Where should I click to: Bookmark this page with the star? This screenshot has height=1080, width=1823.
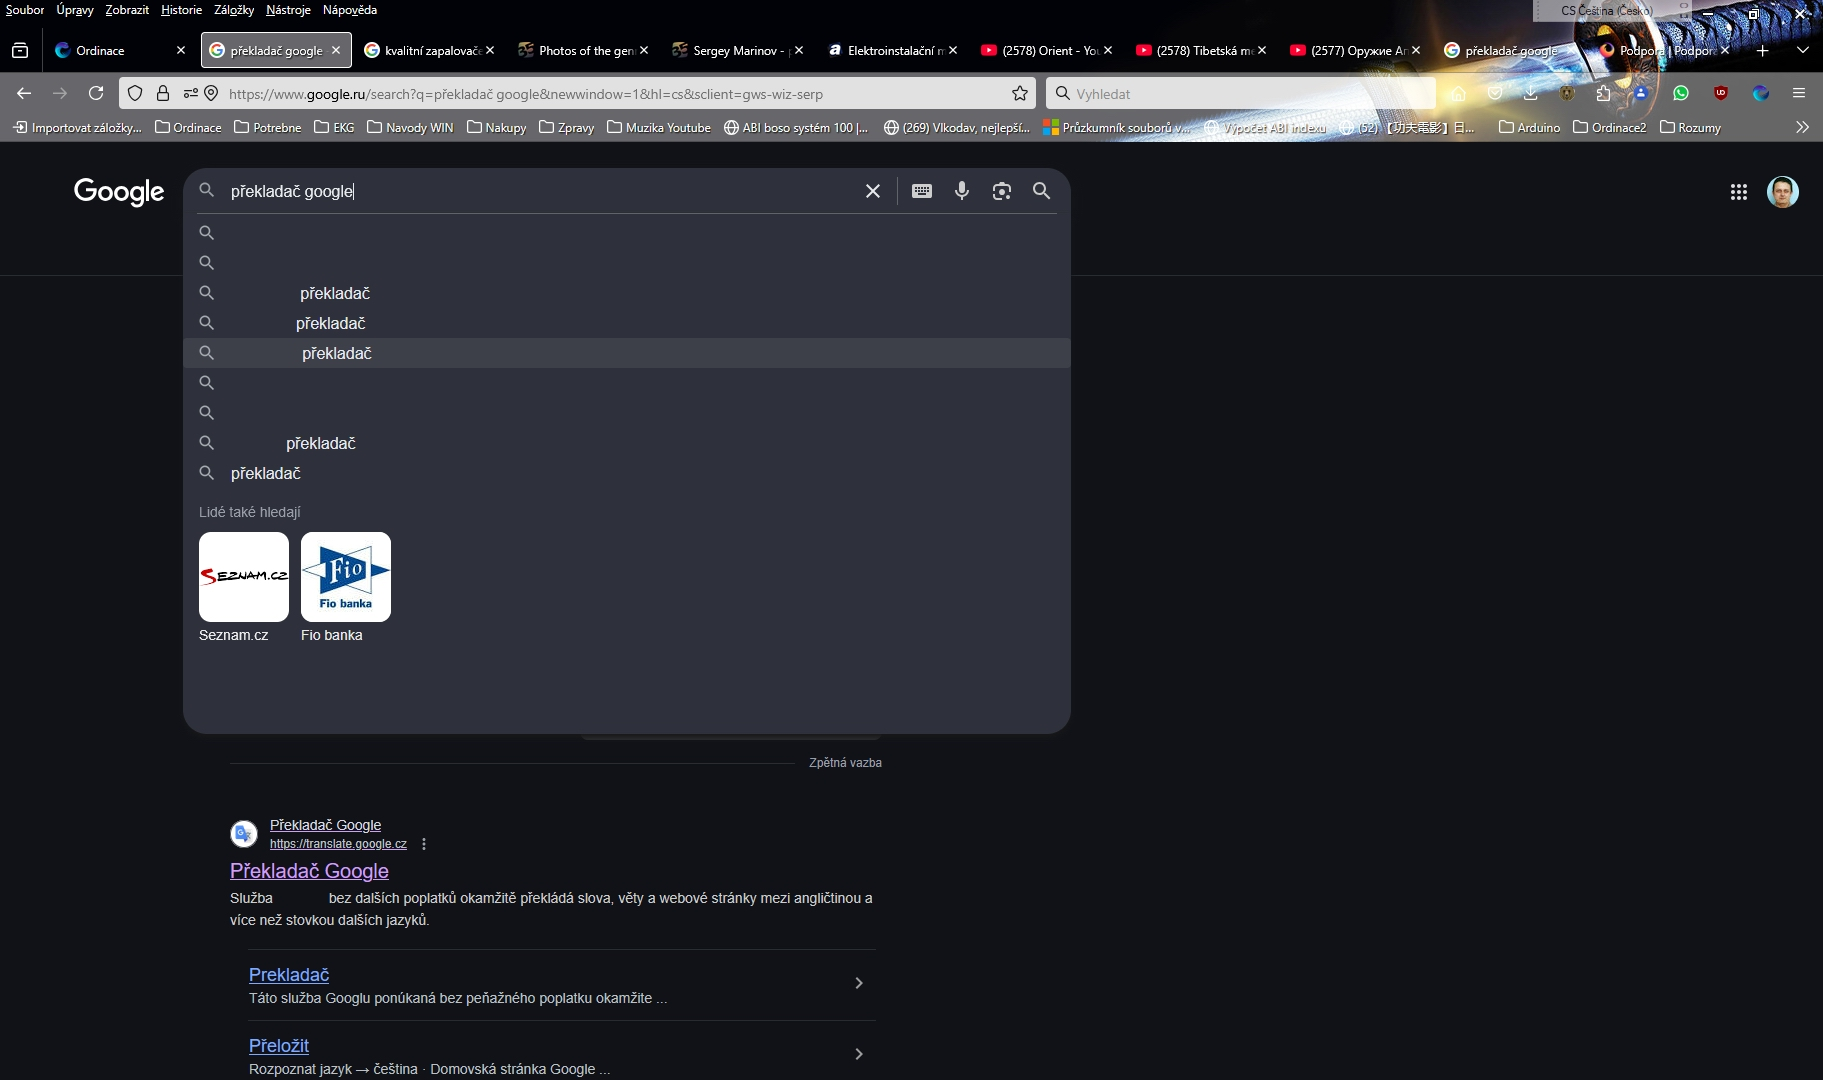click(x=1020, y=93)
